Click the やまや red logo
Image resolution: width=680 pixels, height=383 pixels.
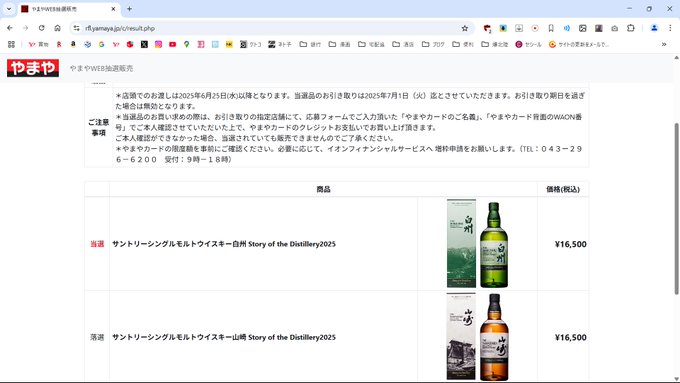pos(33,68)
